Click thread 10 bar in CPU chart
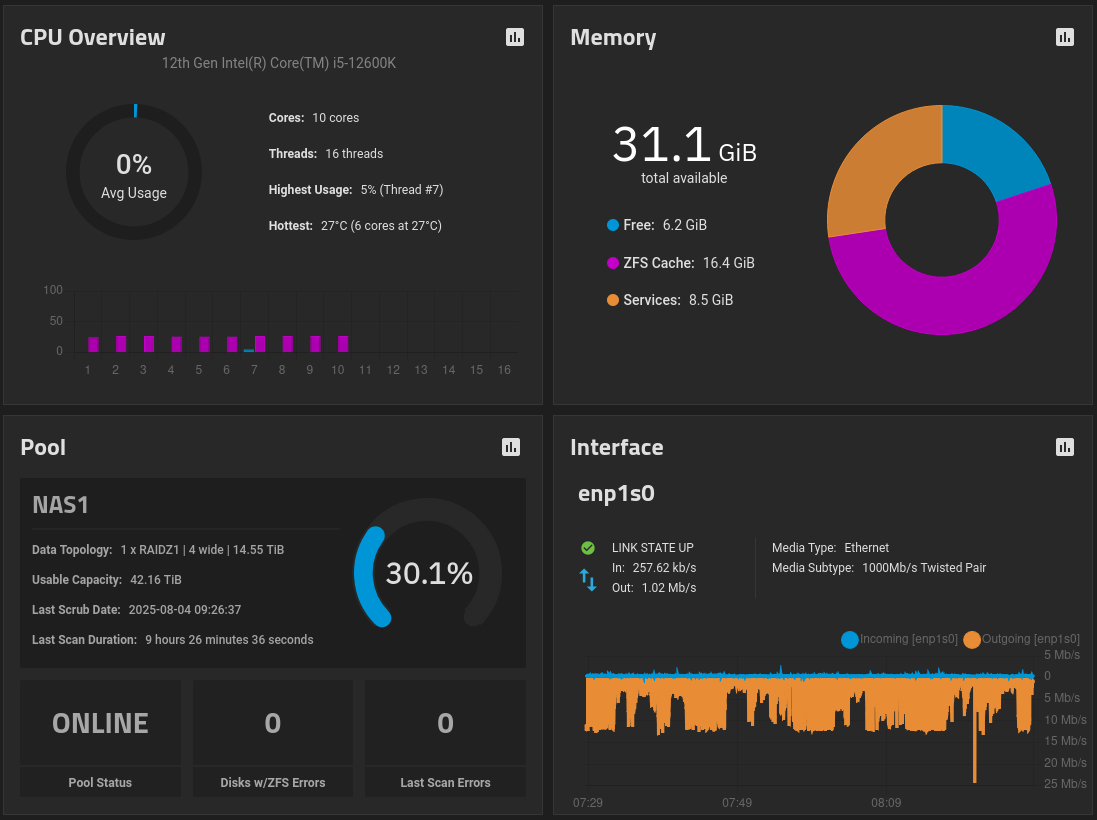This screenshot has height=820, width=1097. pos(343,344)
